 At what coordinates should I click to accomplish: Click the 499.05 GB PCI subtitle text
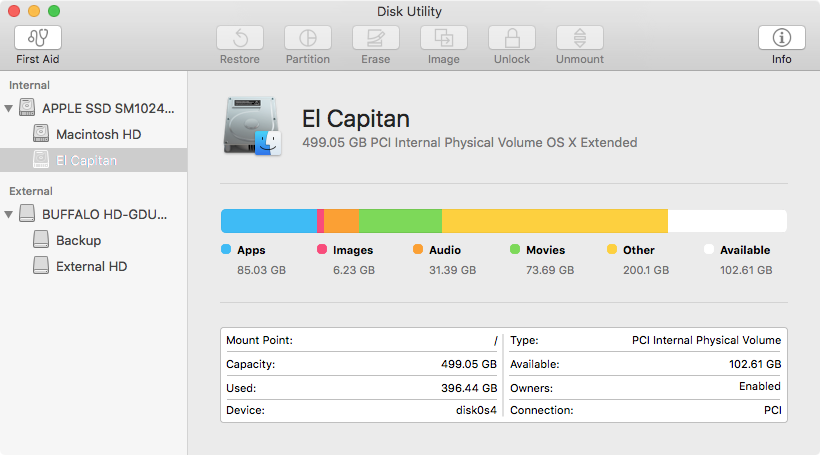470,142
